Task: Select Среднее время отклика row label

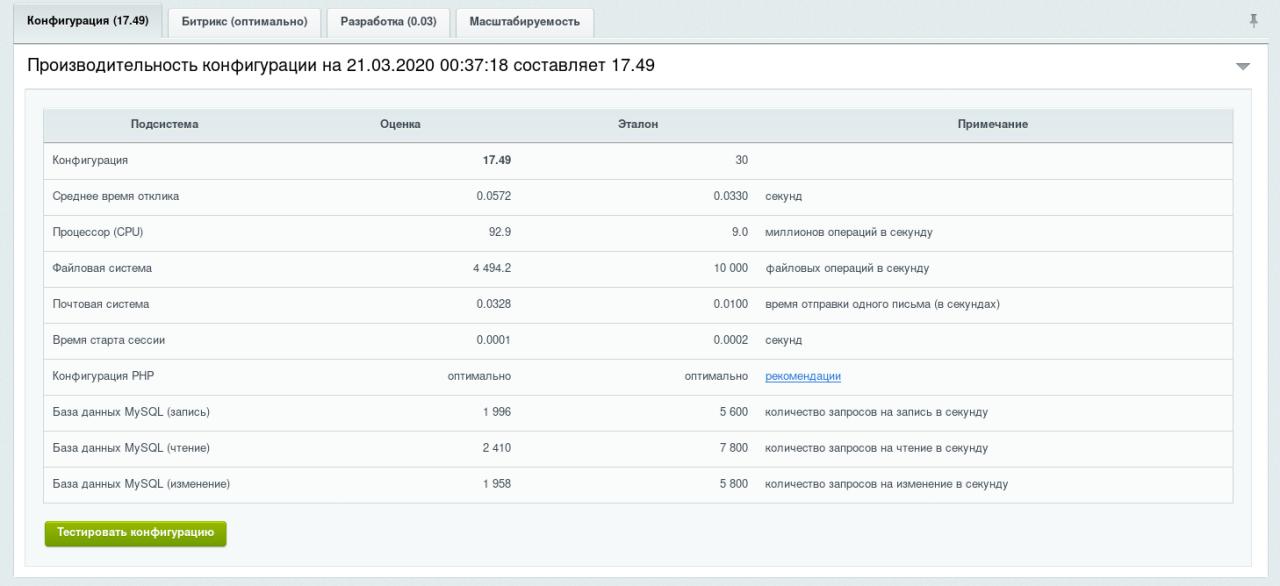Action: pyautogui.click(x=116, y=196)
